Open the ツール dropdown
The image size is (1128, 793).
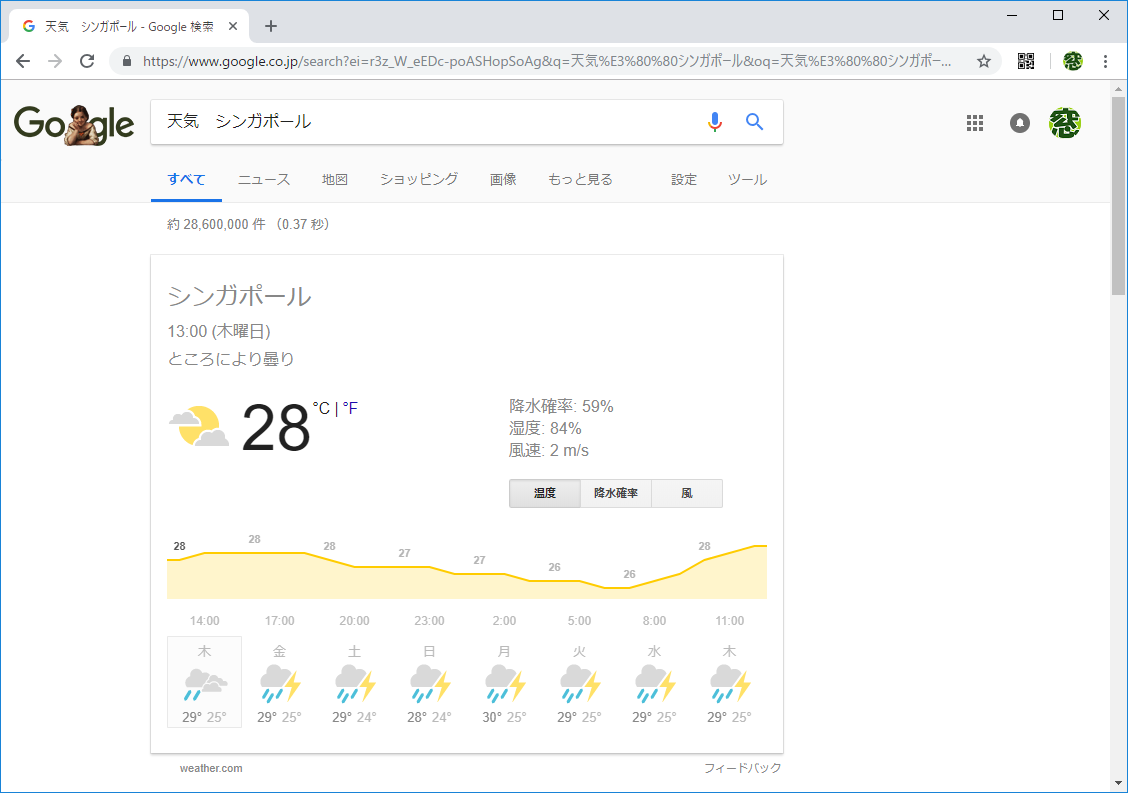click(747, 179)
